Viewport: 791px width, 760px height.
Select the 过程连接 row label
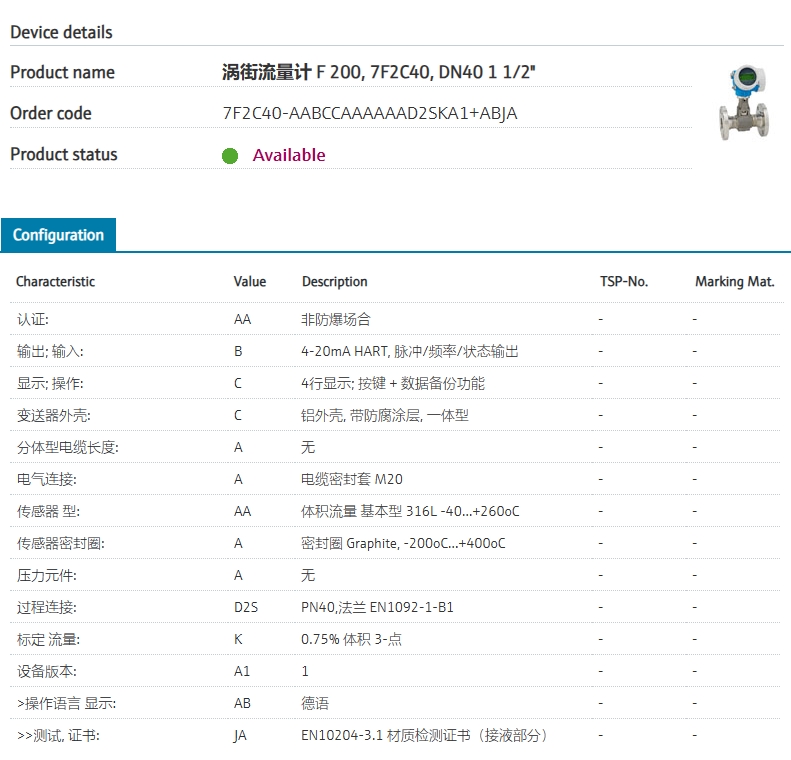click(46, 607)
